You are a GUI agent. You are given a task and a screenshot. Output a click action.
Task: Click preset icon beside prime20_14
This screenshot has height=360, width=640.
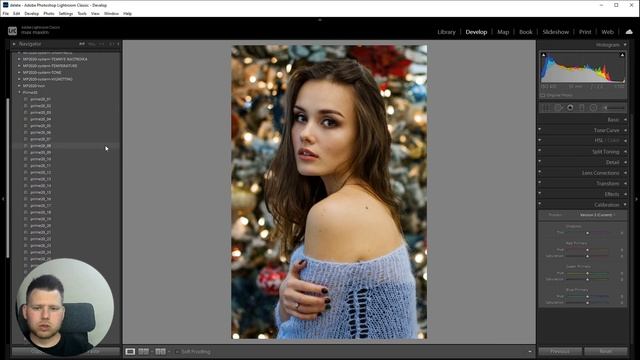coord(26,185)
